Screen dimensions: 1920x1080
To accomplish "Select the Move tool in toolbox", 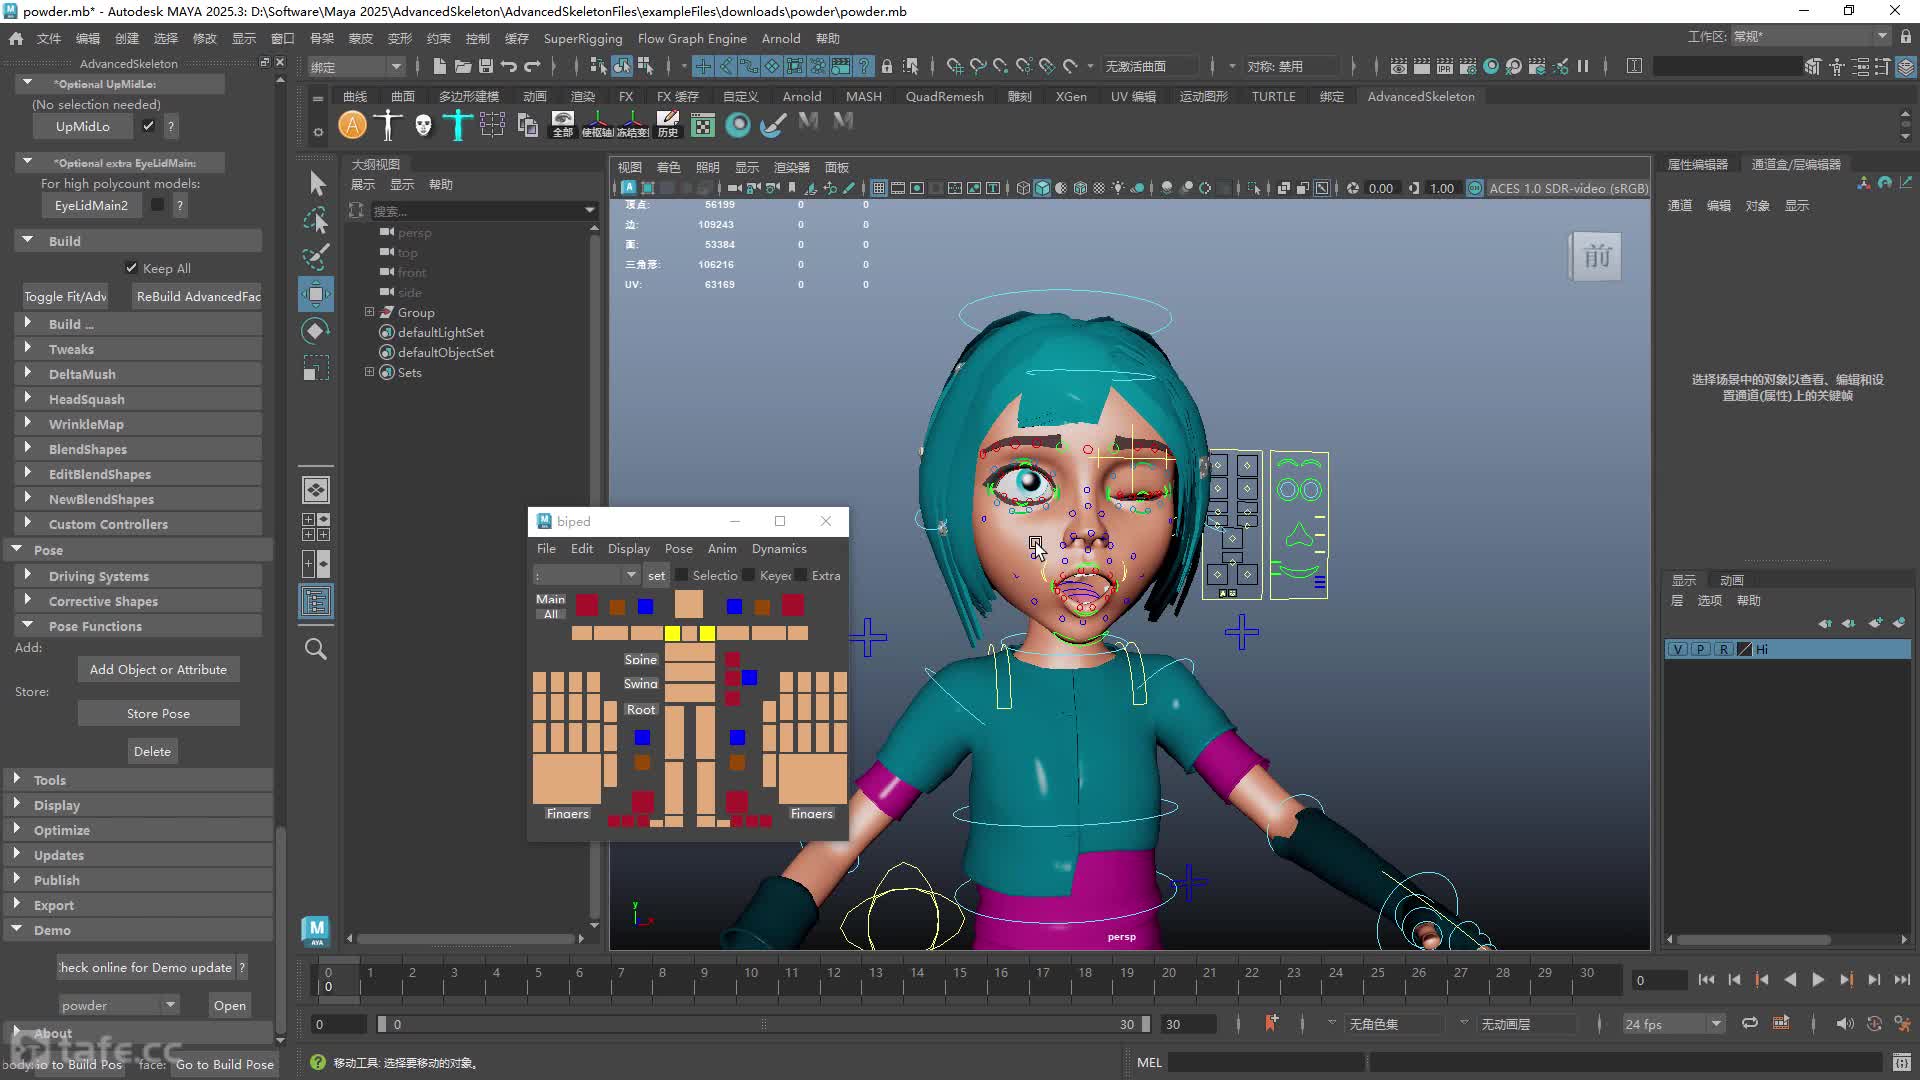I will point(316,294).
